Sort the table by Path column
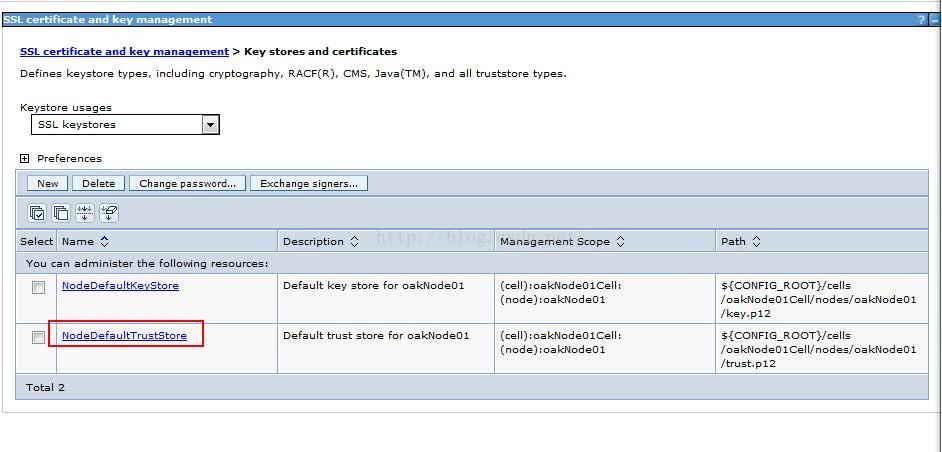This screenshot has width=942, height=452. [756, 241]
